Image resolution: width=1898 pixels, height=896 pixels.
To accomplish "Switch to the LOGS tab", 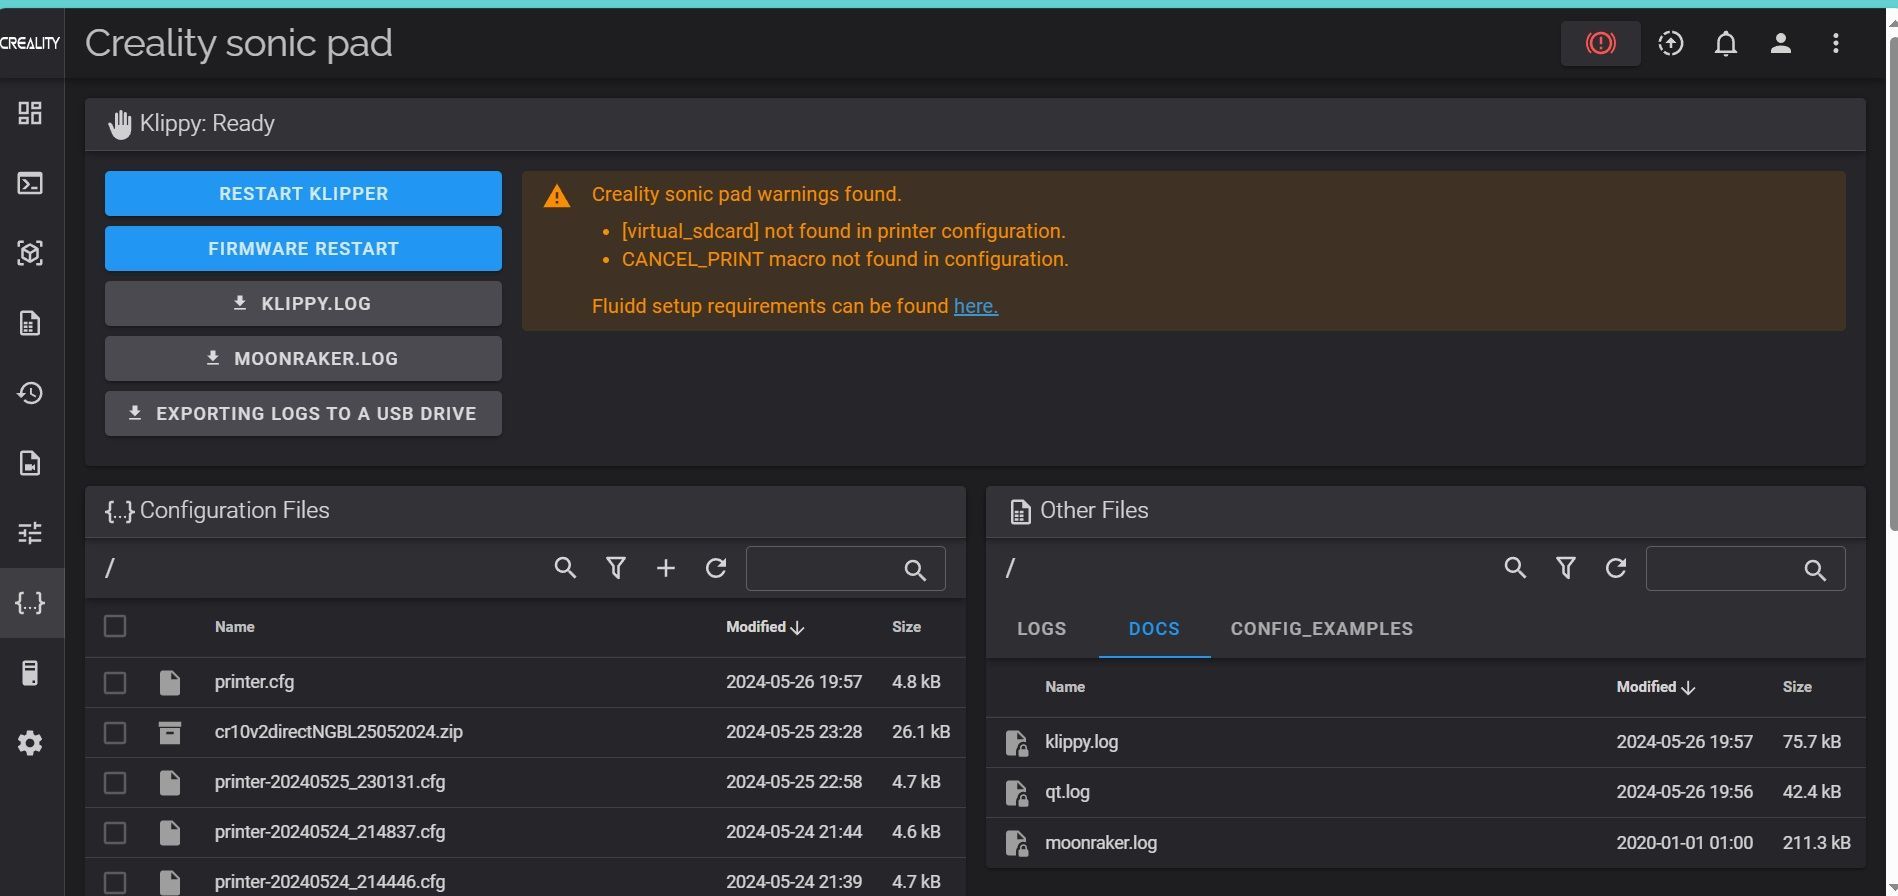I will pos(1041,629).
